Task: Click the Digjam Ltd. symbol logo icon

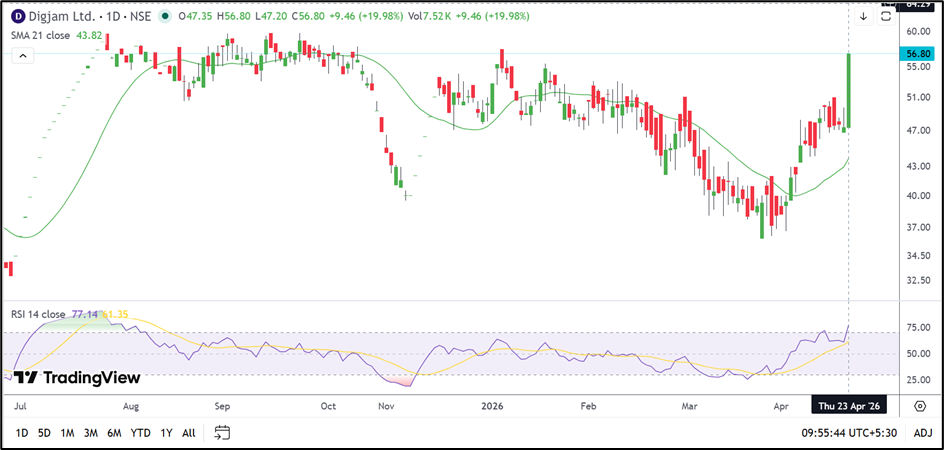Action: click(x=19, y=17)
